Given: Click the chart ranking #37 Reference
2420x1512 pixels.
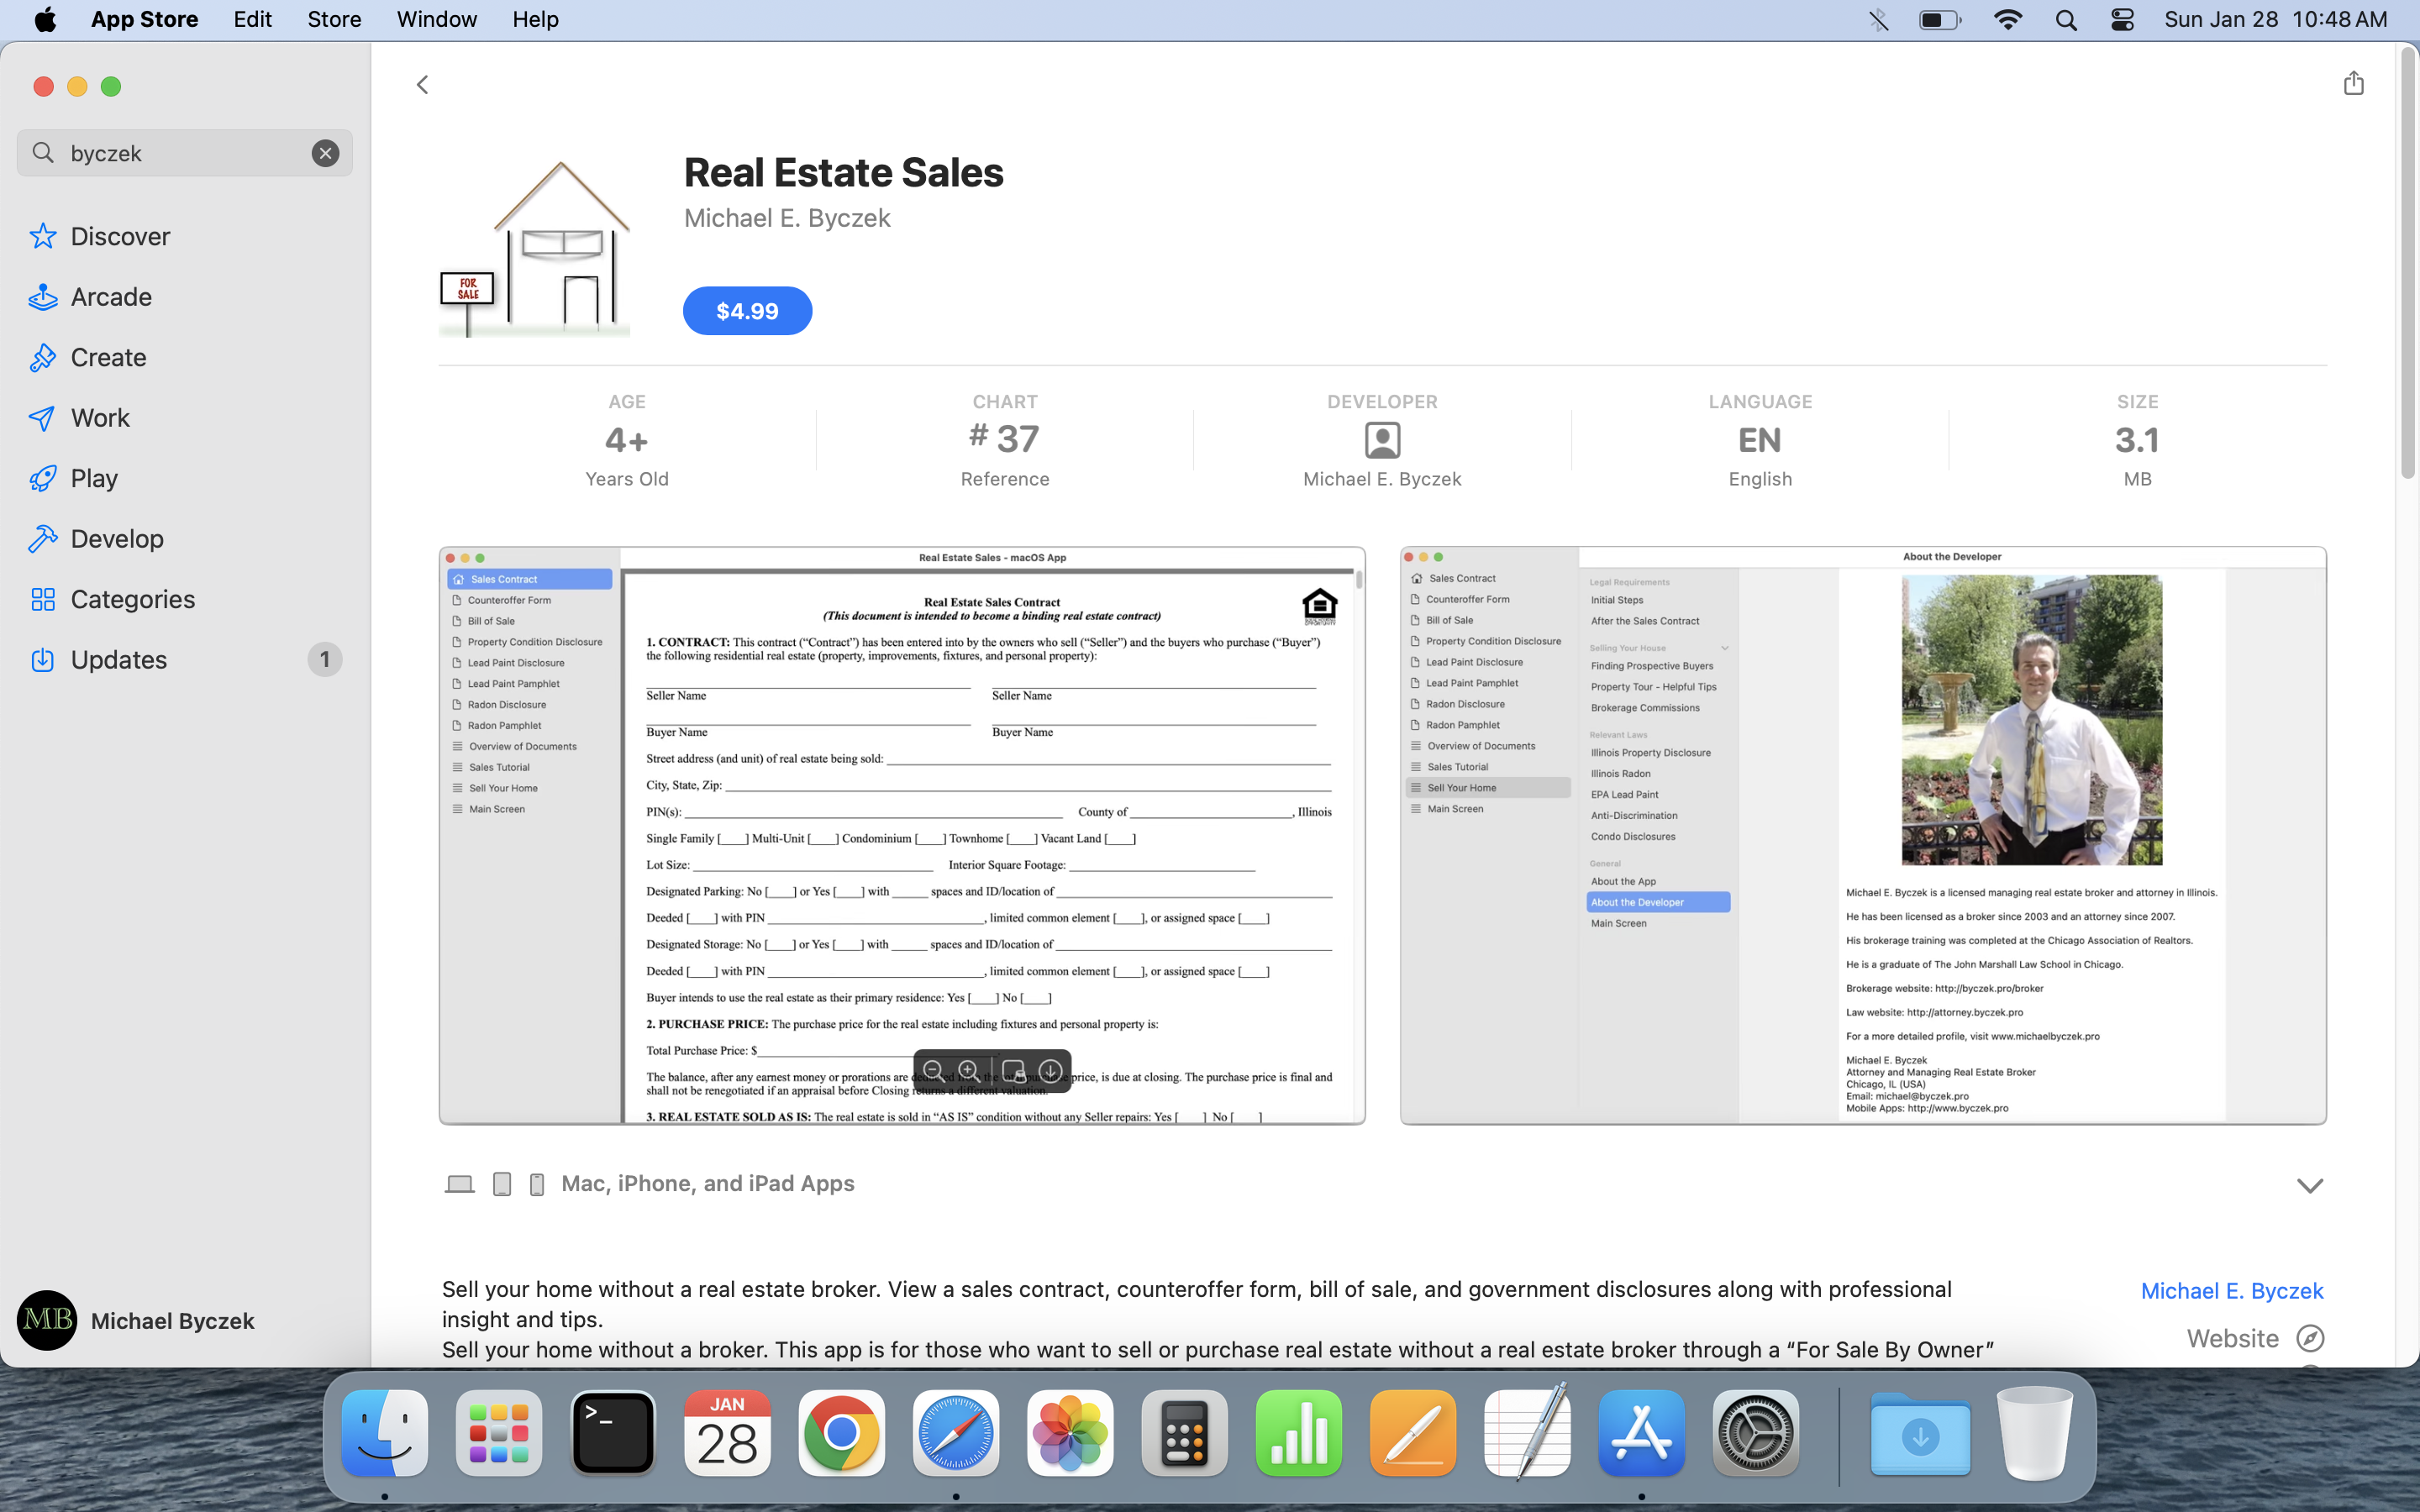Looking at the screenshot, I should coord(1005,440).
